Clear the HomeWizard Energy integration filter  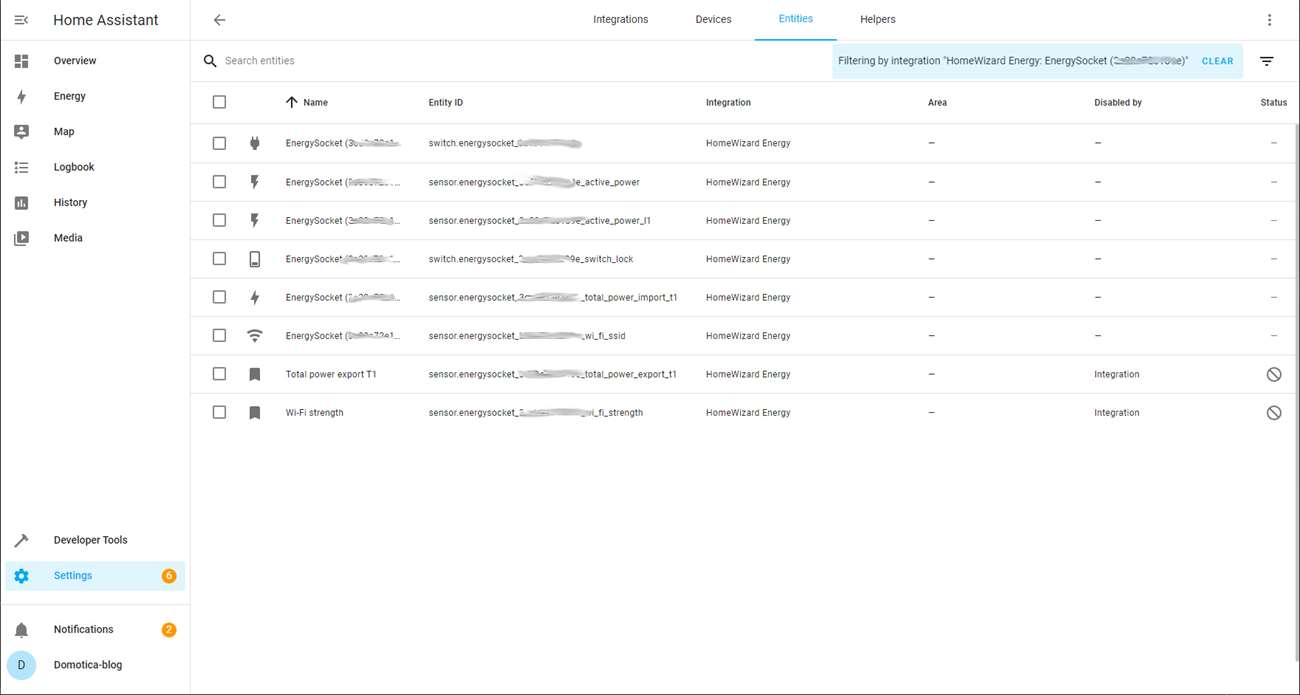[x=1217, y=61]
